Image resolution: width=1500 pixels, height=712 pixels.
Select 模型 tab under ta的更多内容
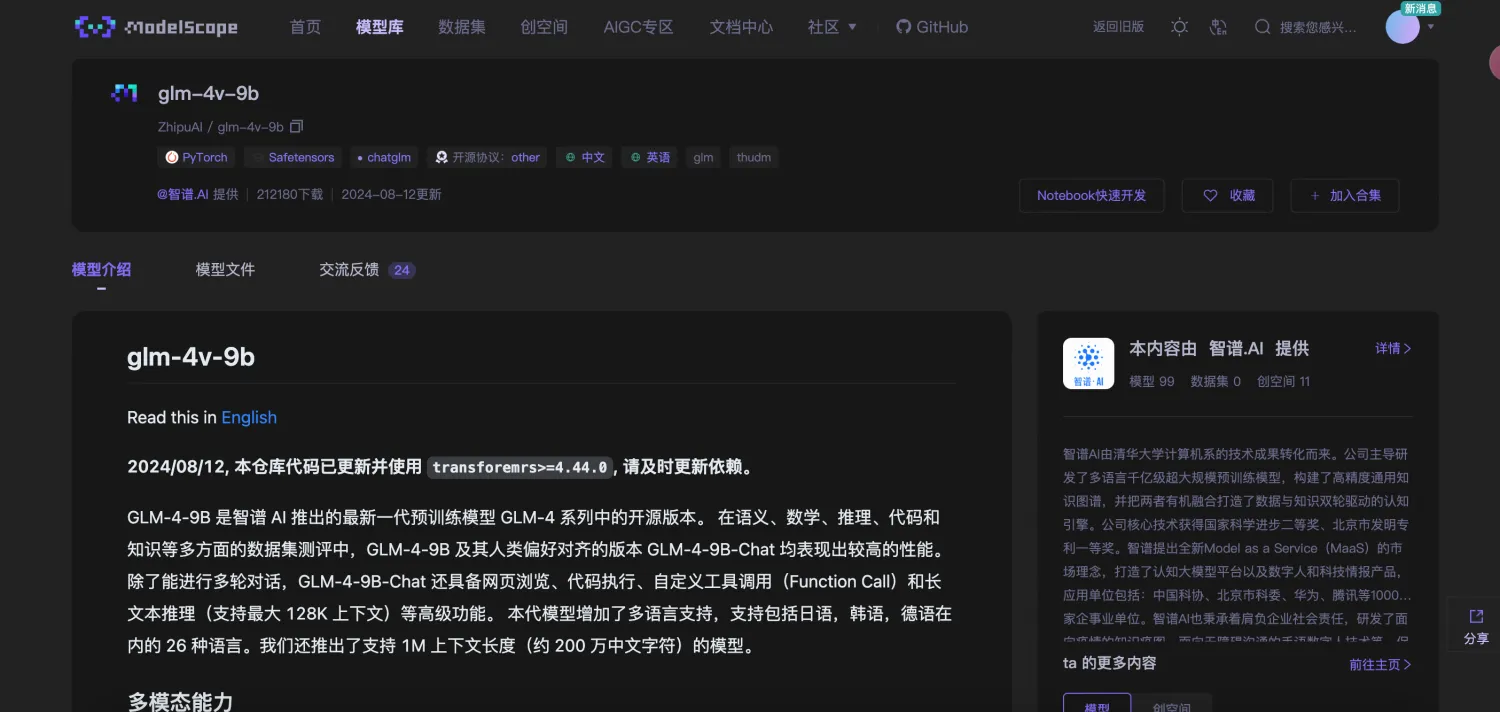pos(1097,705)
